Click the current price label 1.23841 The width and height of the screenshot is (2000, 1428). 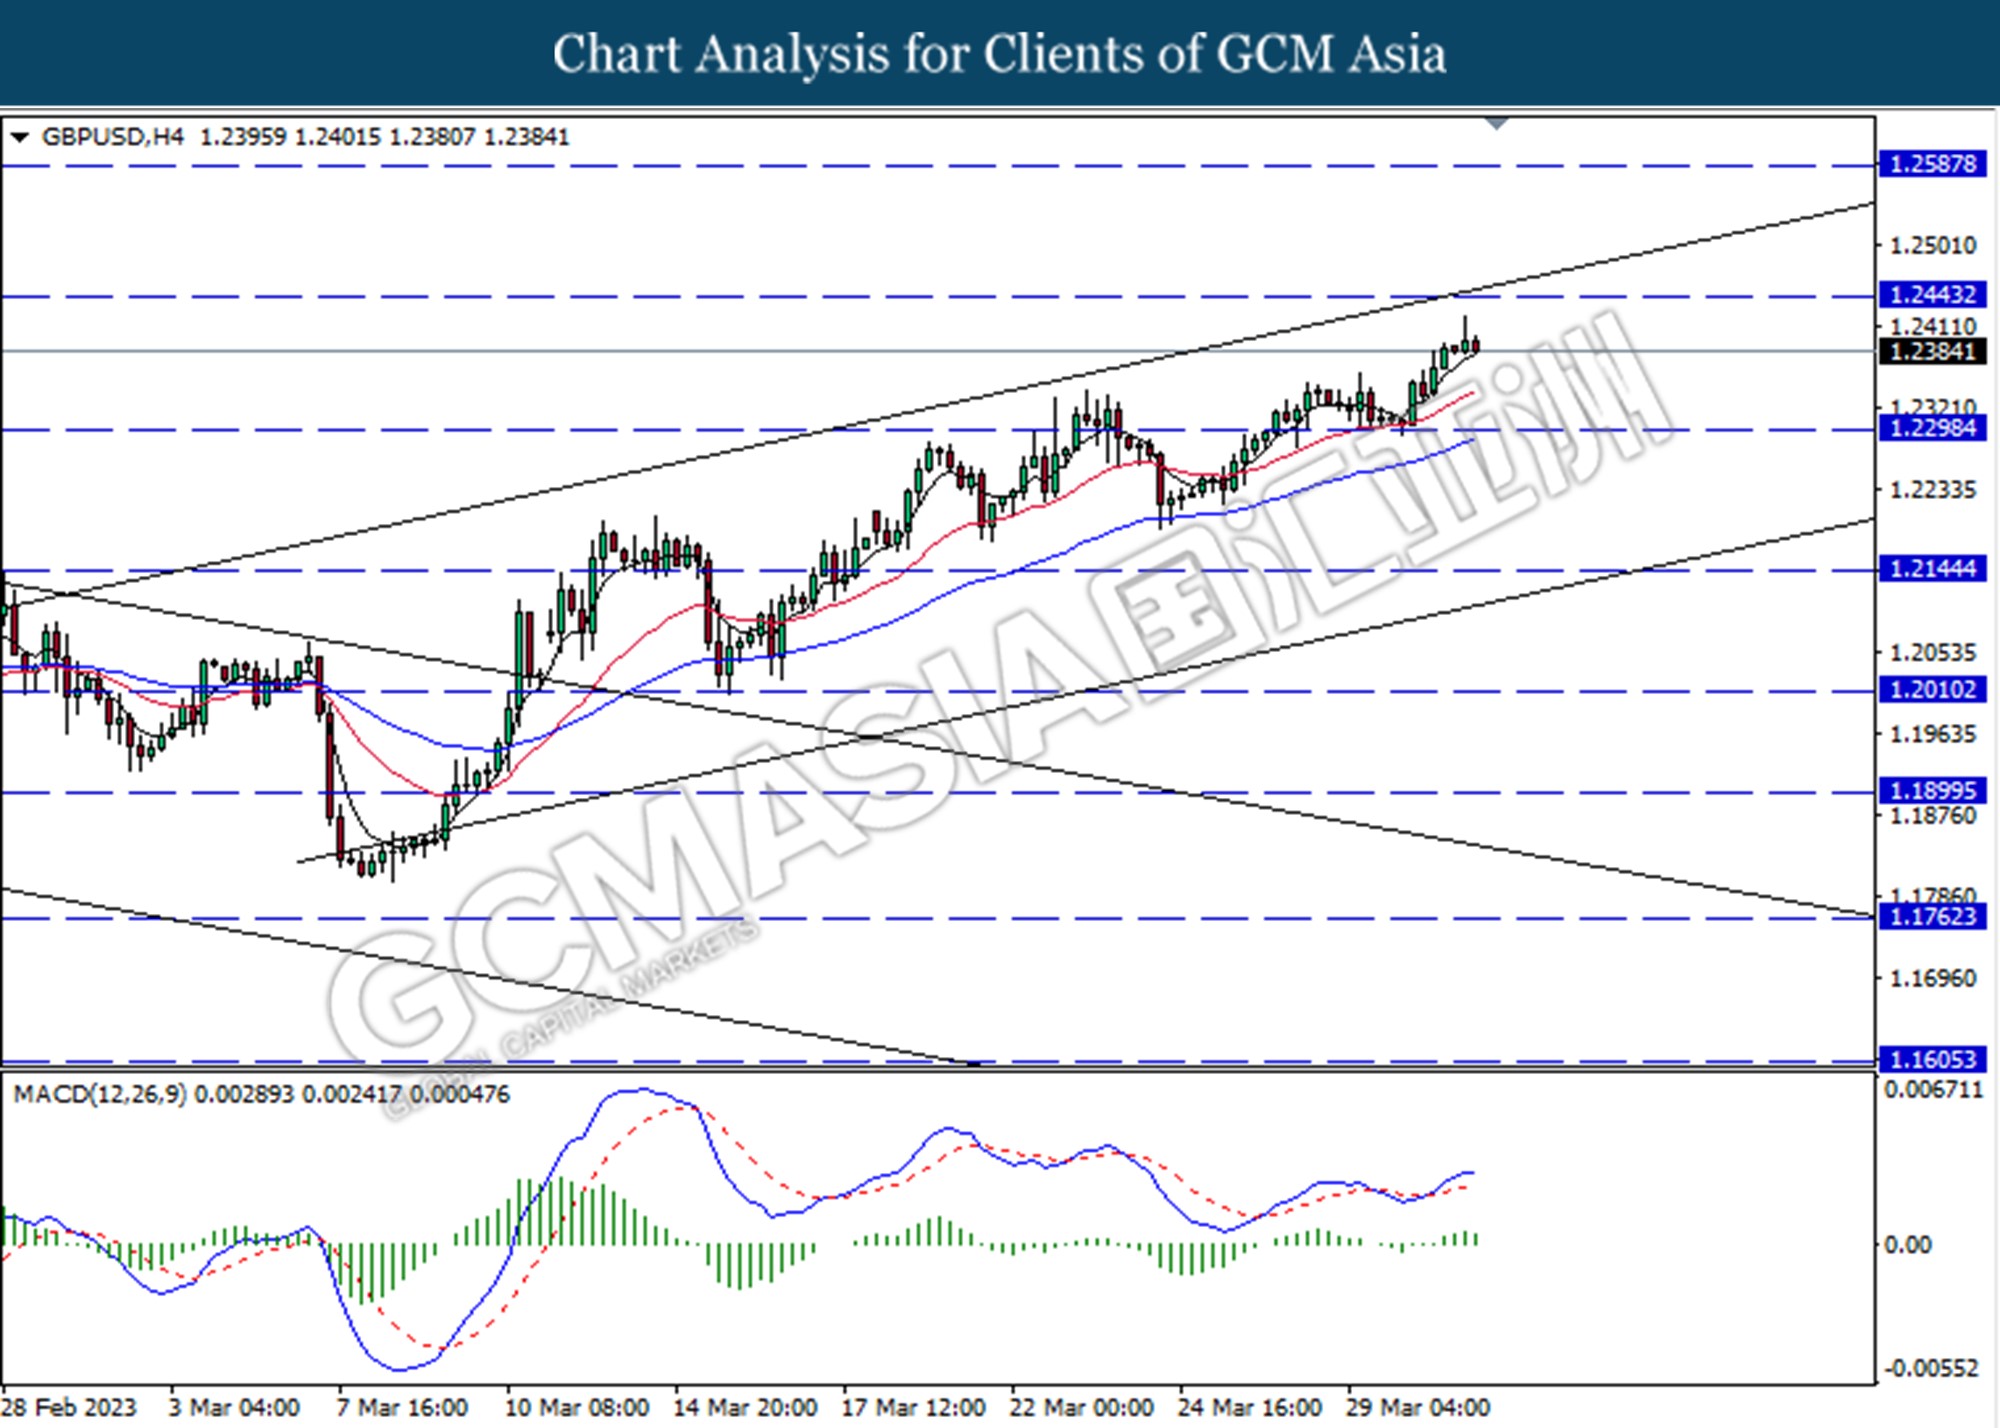(x=1933, y=352)
